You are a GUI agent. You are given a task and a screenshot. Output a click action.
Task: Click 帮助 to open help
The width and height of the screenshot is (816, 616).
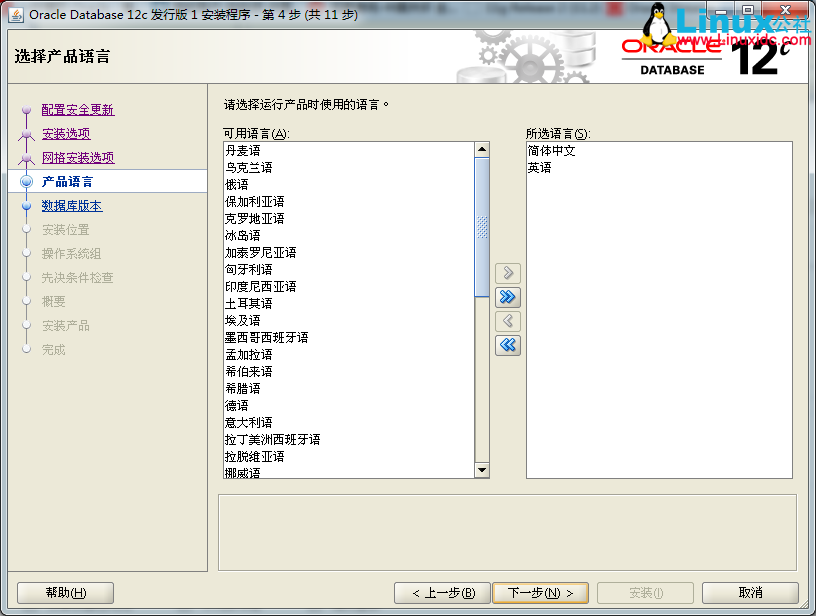coord(64,592)
